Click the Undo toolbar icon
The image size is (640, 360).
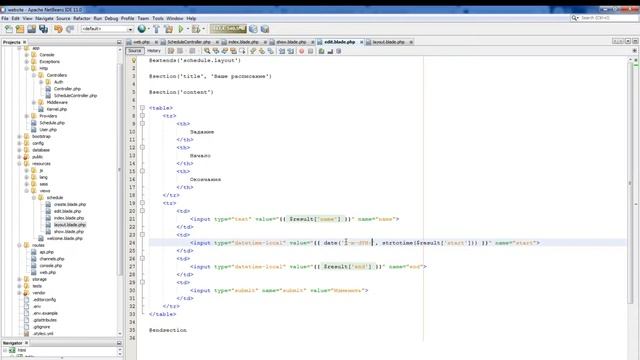coord(58,29)
